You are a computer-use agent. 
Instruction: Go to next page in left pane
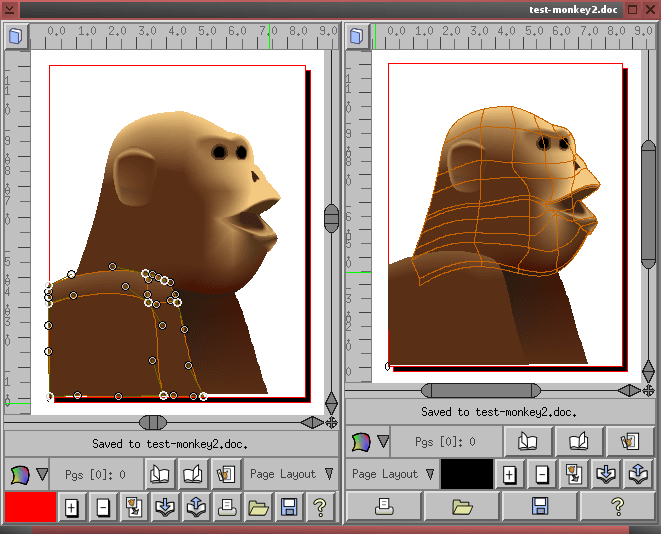point(193,475)
